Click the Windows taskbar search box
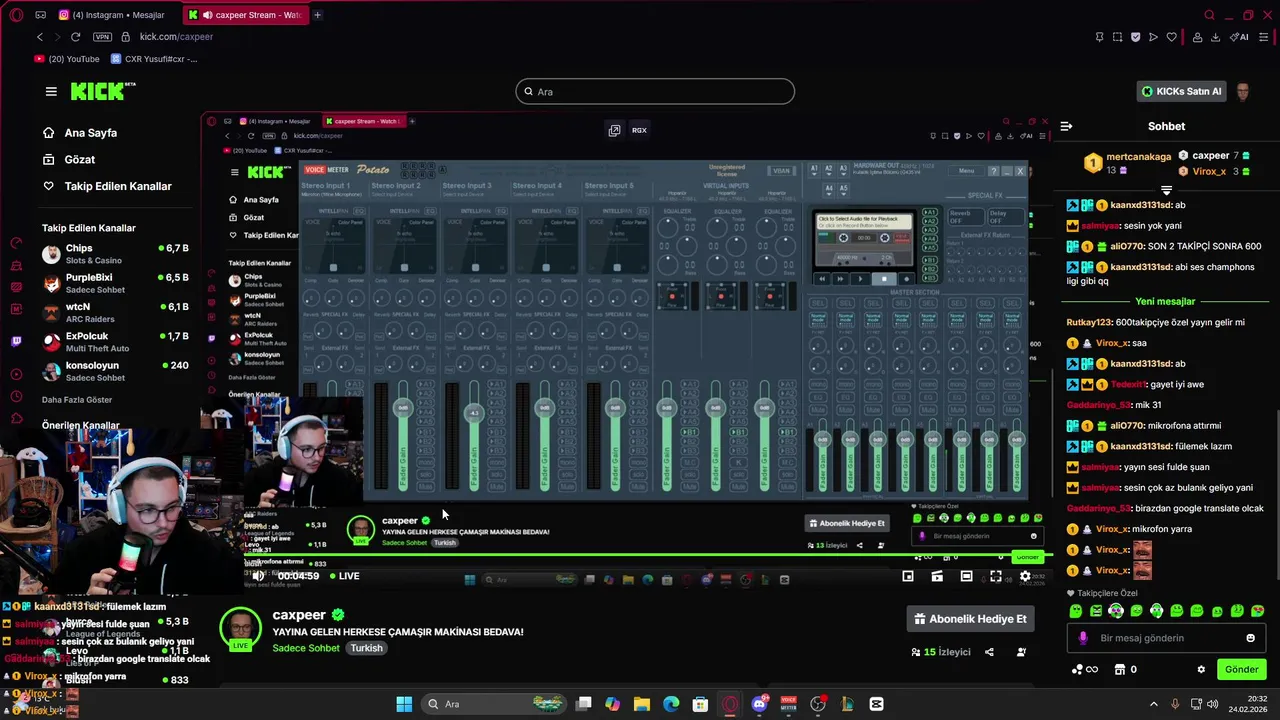 pyautogui.click(x=494, y=704)
